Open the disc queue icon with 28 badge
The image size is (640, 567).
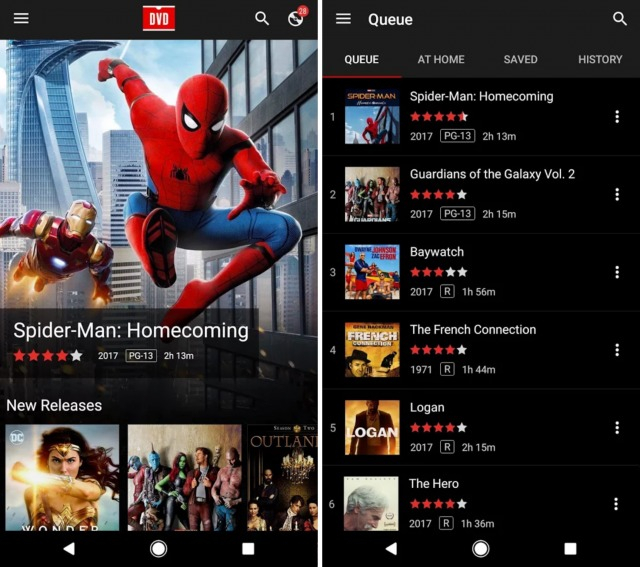(296, 17)
